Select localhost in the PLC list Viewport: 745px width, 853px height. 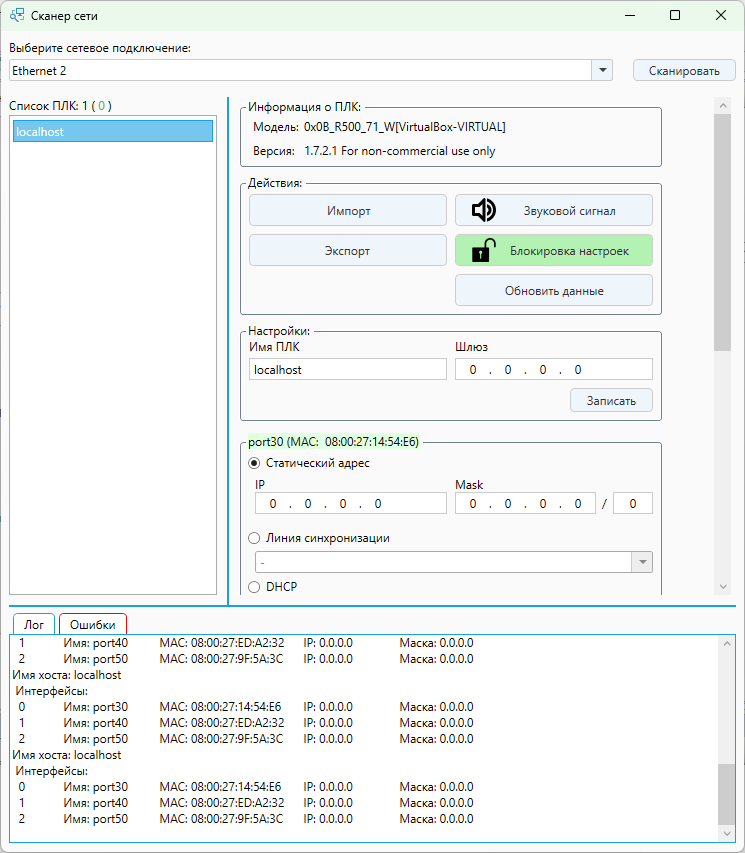[x=112, y=132]
